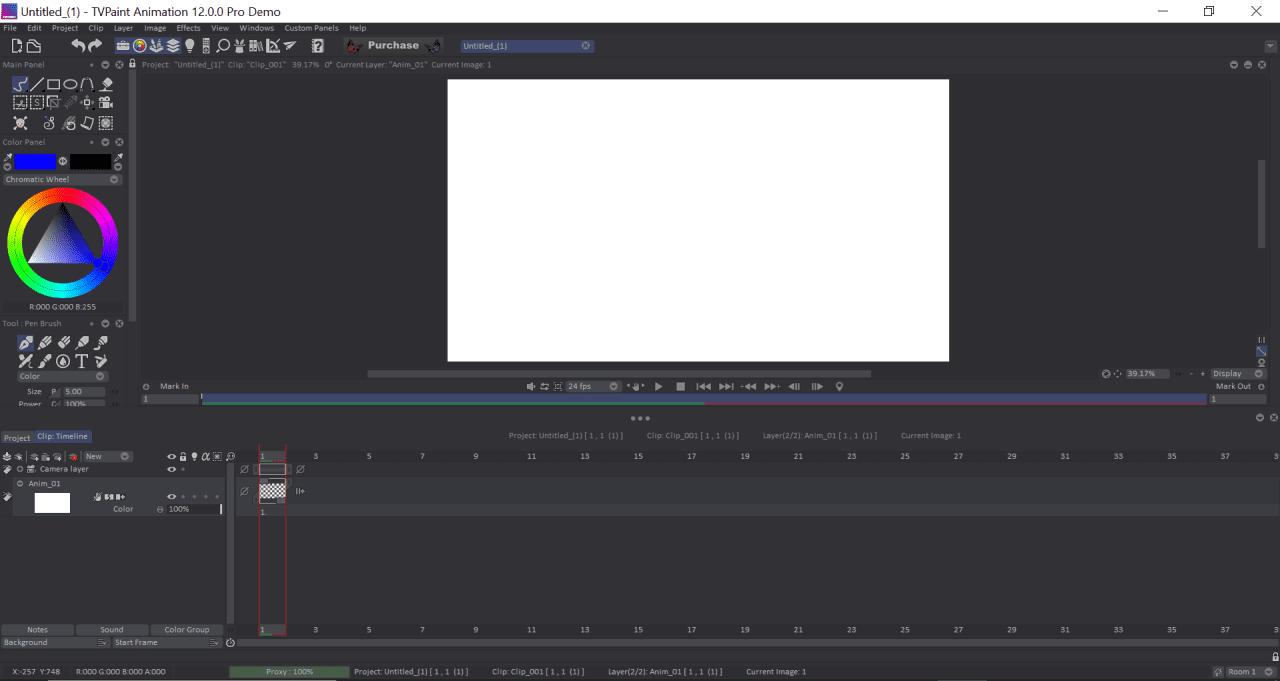1280x681 pixels.
Task: Toggle visibility of the Anim_01 layer
Action: pyautogui.click(x=171, y=496)
